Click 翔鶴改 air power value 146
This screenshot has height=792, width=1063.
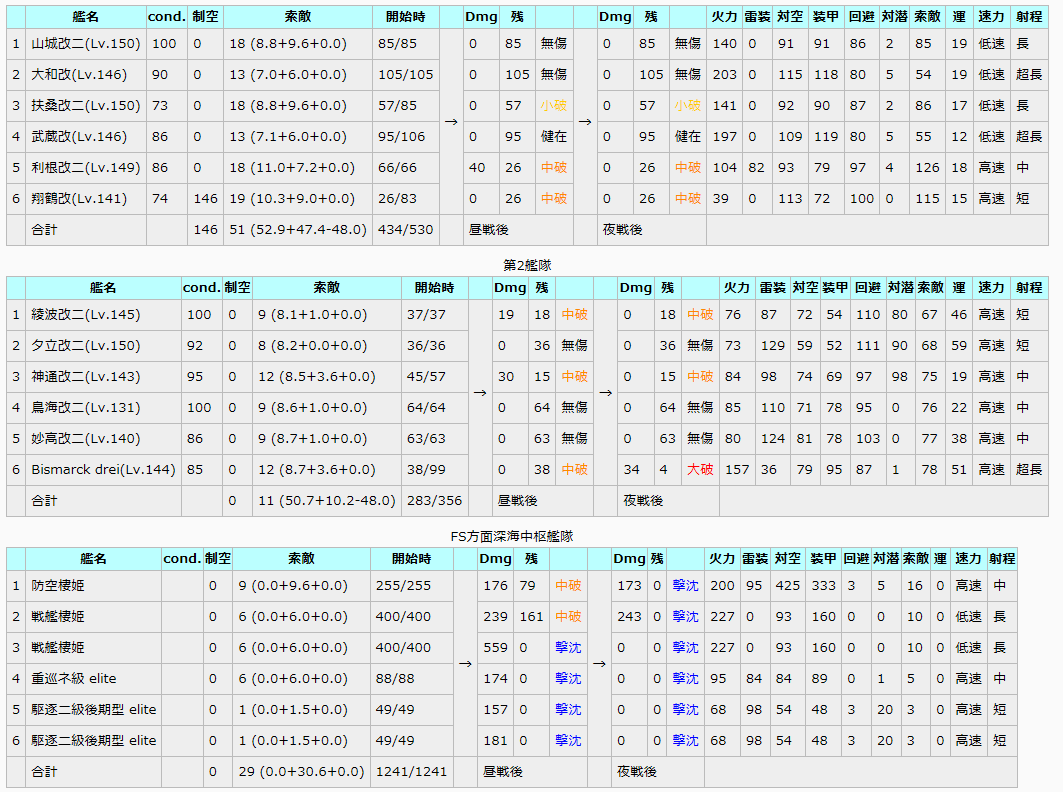tap(205, 199)
